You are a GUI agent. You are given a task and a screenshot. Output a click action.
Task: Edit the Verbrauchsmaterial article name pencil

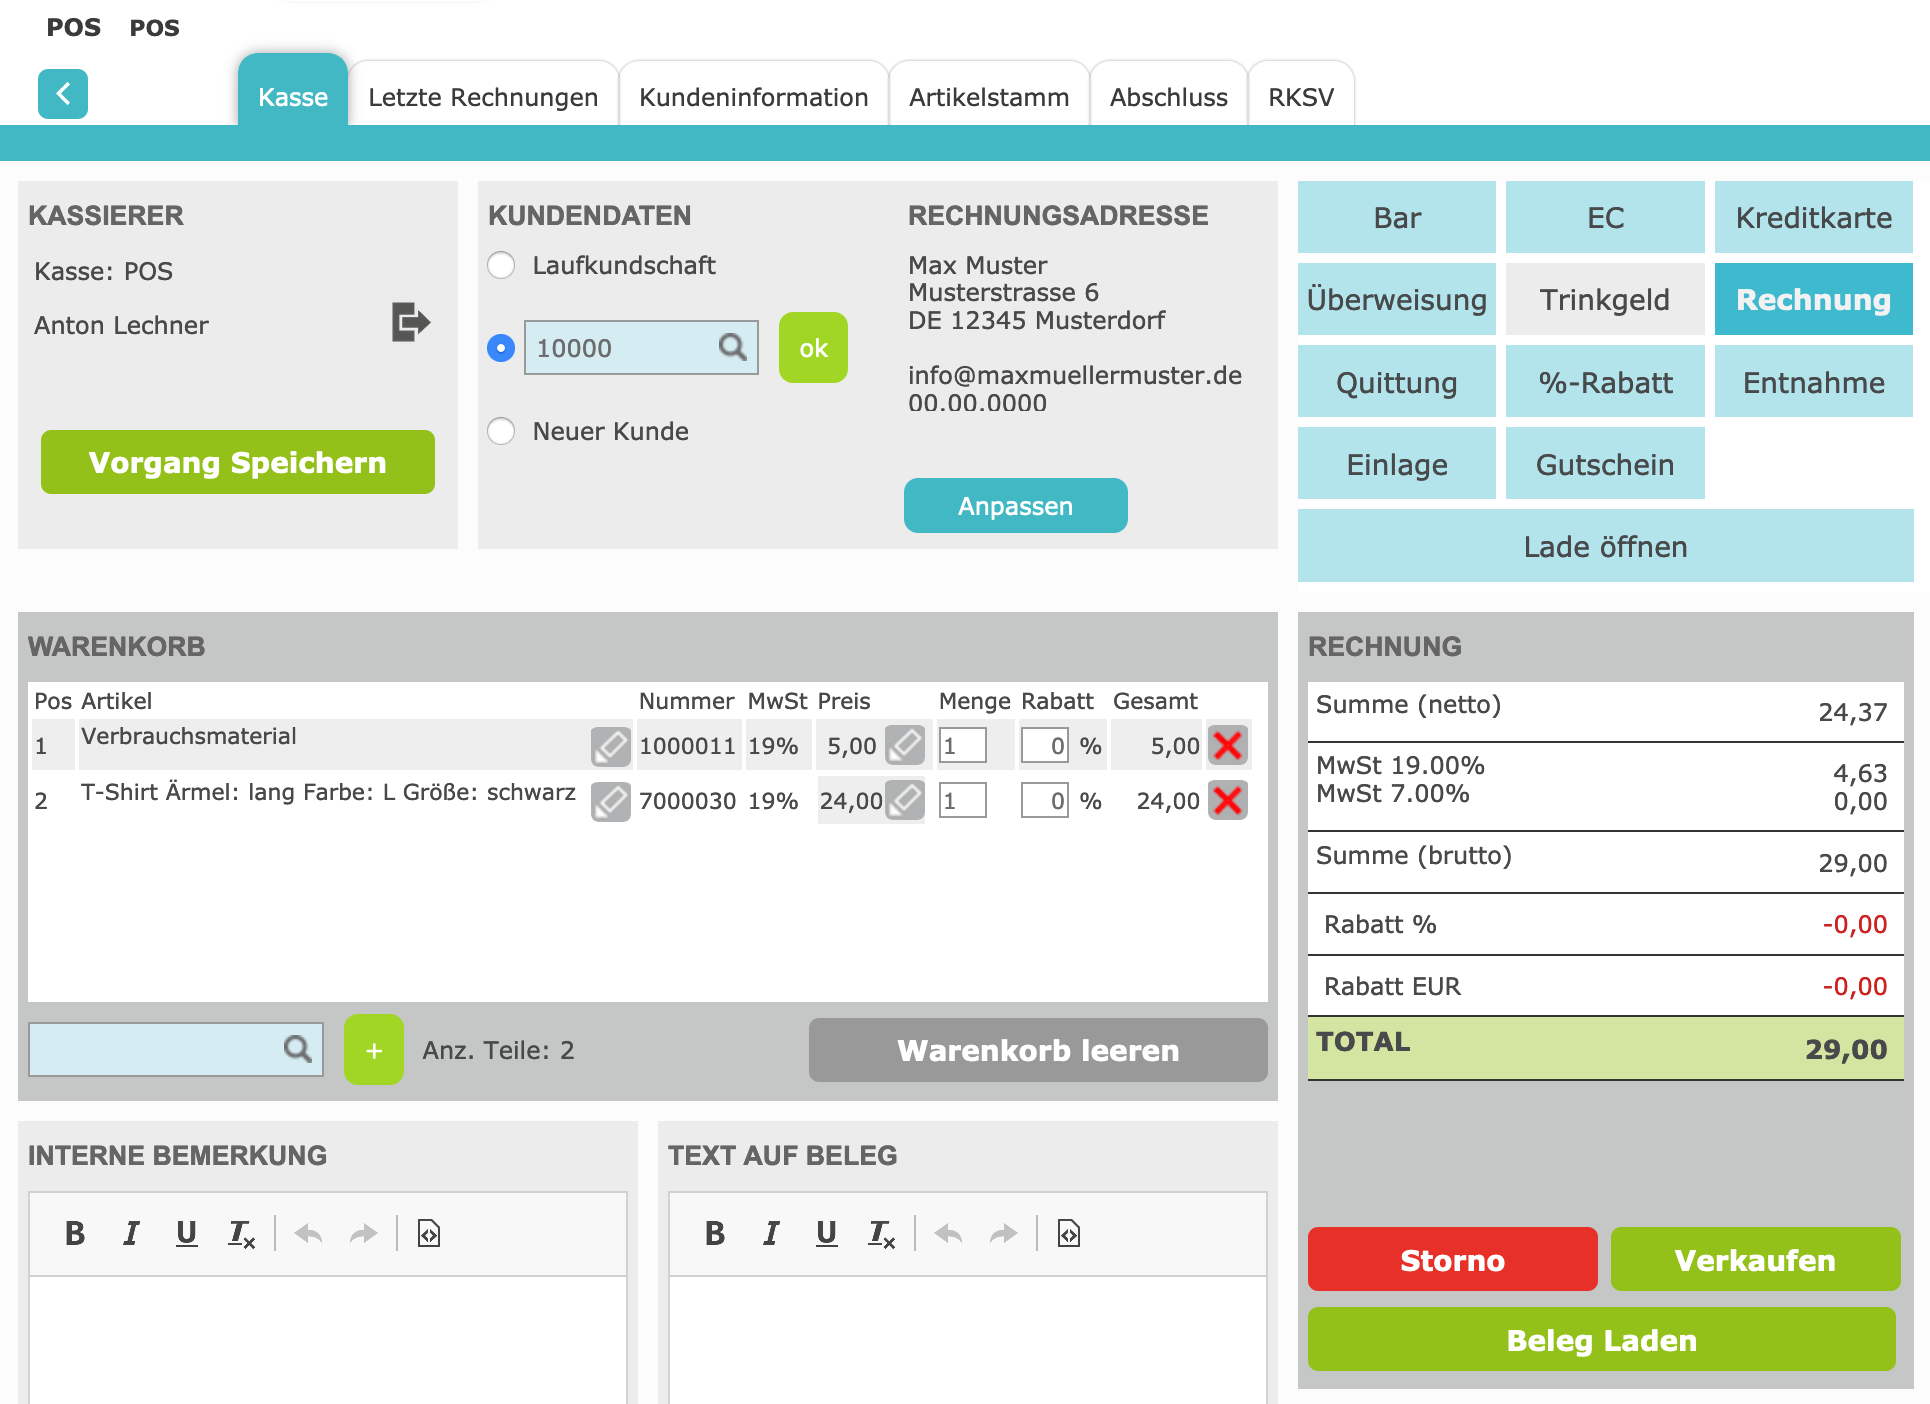pyautogui.click(x=610, y=746)
